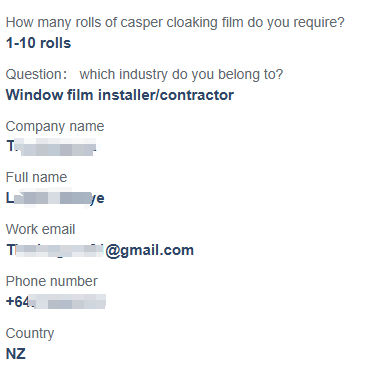Select the NZ country value
The width and height of the screenshot is (369, 374).
tap(16, 354)
